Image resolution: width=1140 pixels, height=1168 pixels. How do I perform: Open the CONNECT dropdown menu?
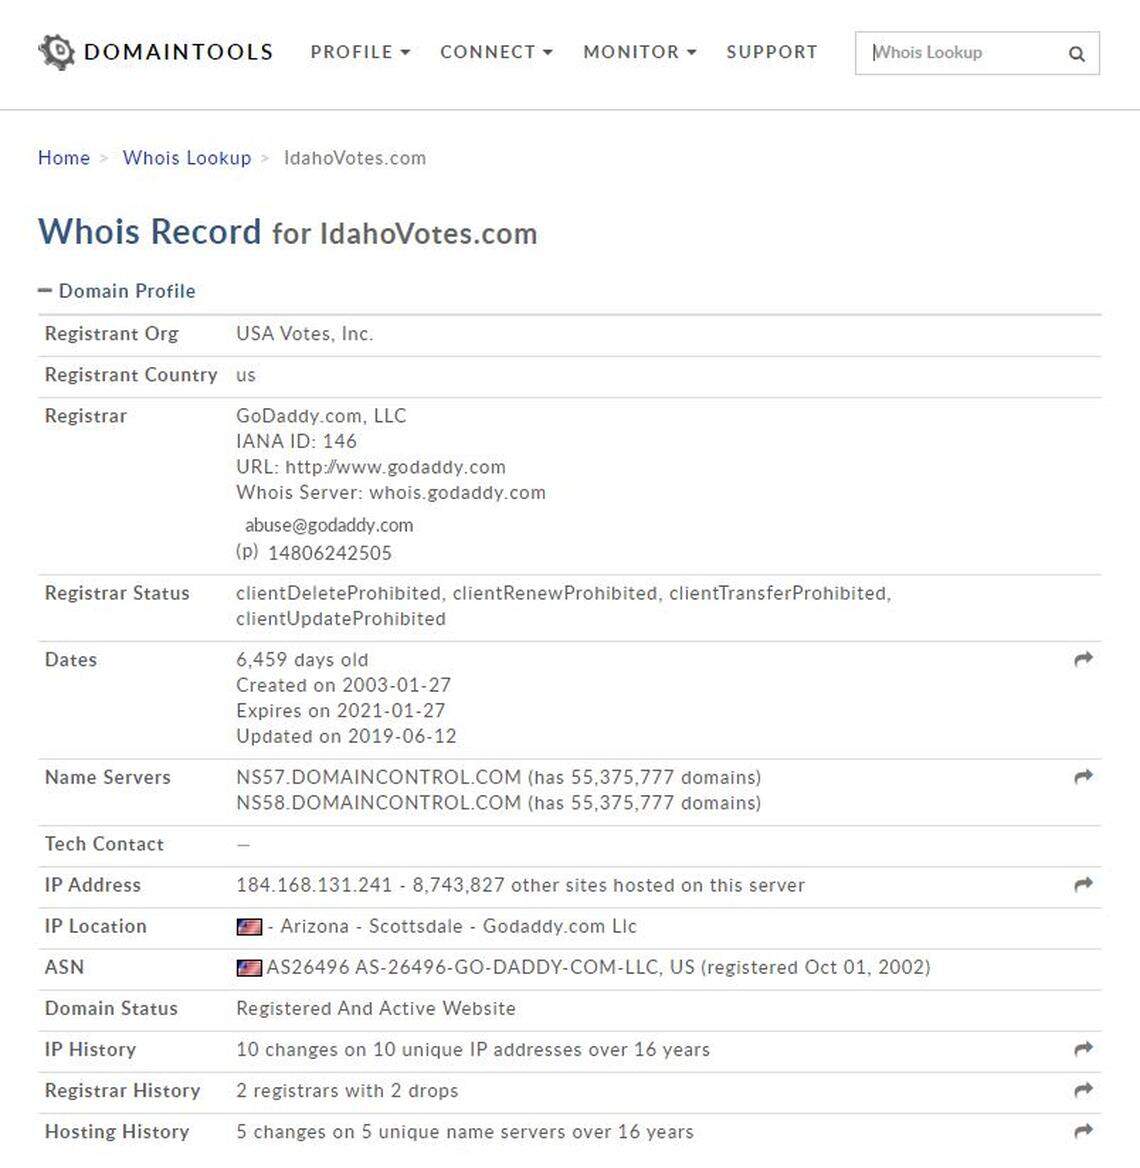point(495,53)
